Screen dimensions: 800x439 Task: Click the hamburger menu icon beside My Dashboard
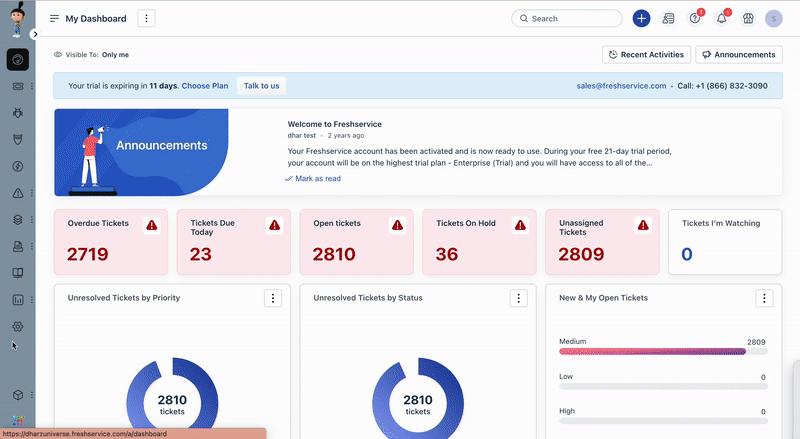(x=54, y=18)
